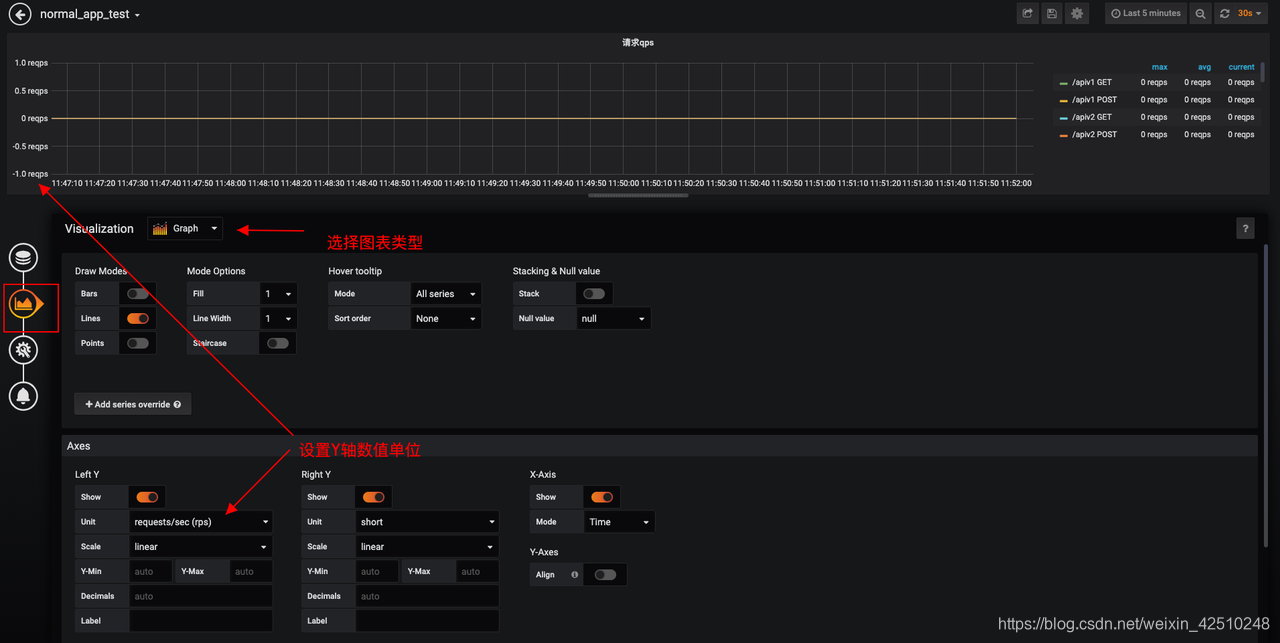This screenshot has width=1280, height=643.
Task: Save the dashboard with the disk icon
Action: click(1052, 14)
